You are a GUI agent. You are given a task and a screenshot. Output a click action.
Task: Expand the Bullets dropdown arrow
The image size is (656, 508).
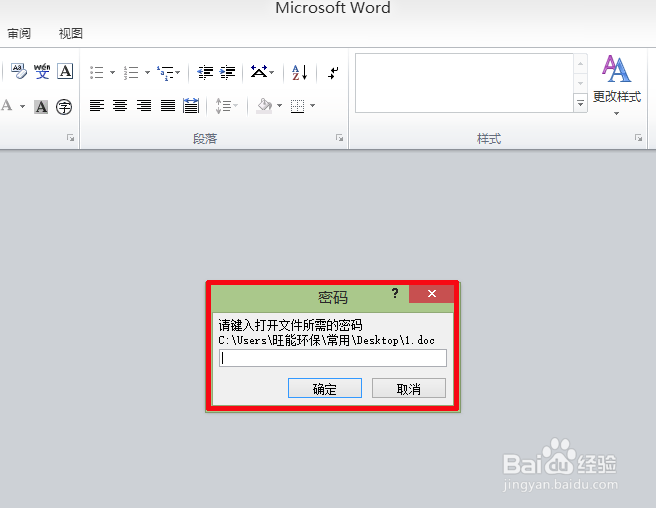point(113,72)
